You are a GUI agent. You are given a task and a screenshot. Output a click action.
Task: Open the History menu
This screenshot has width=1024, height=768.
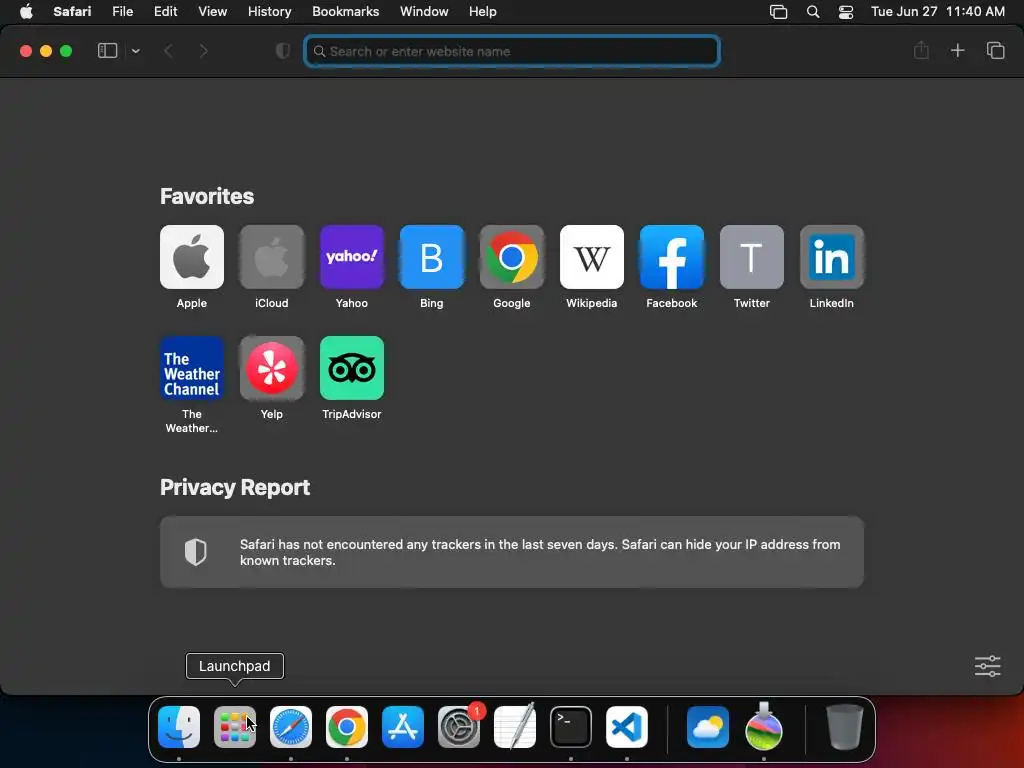(x=270, y=11)
